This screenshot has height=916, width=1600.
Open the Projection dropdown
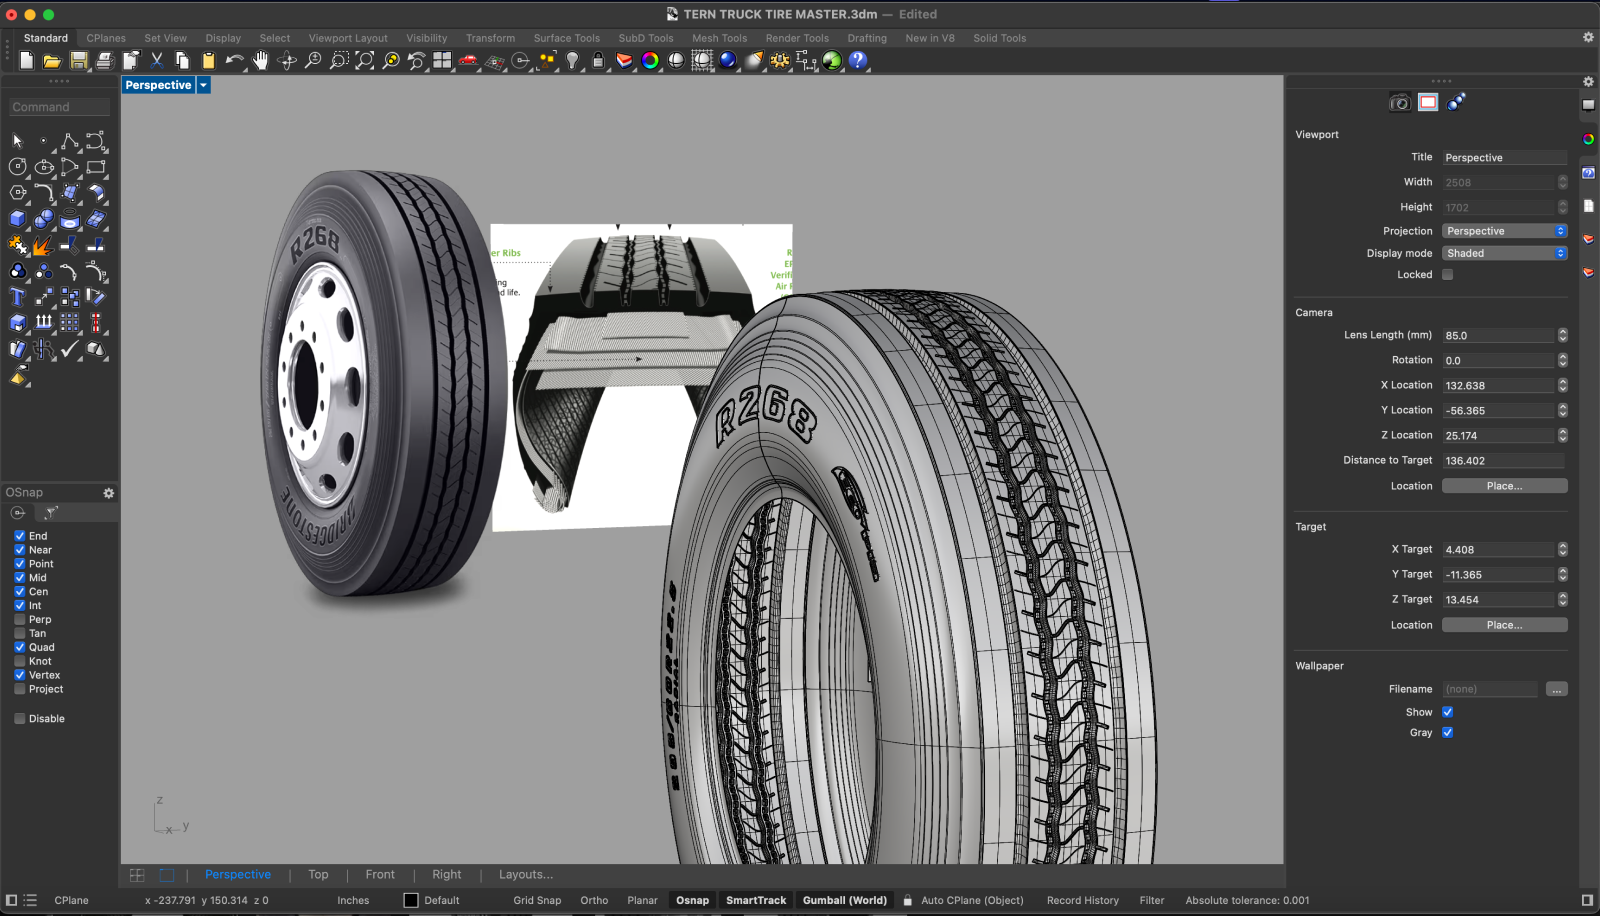[x=1504, y=231]
